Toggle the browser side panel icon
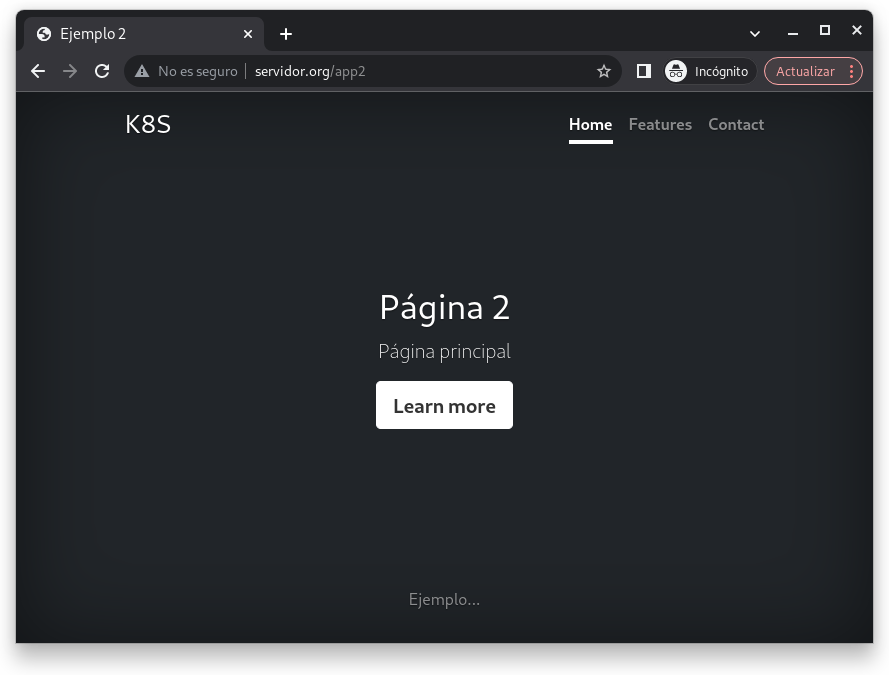 point(644,71)
